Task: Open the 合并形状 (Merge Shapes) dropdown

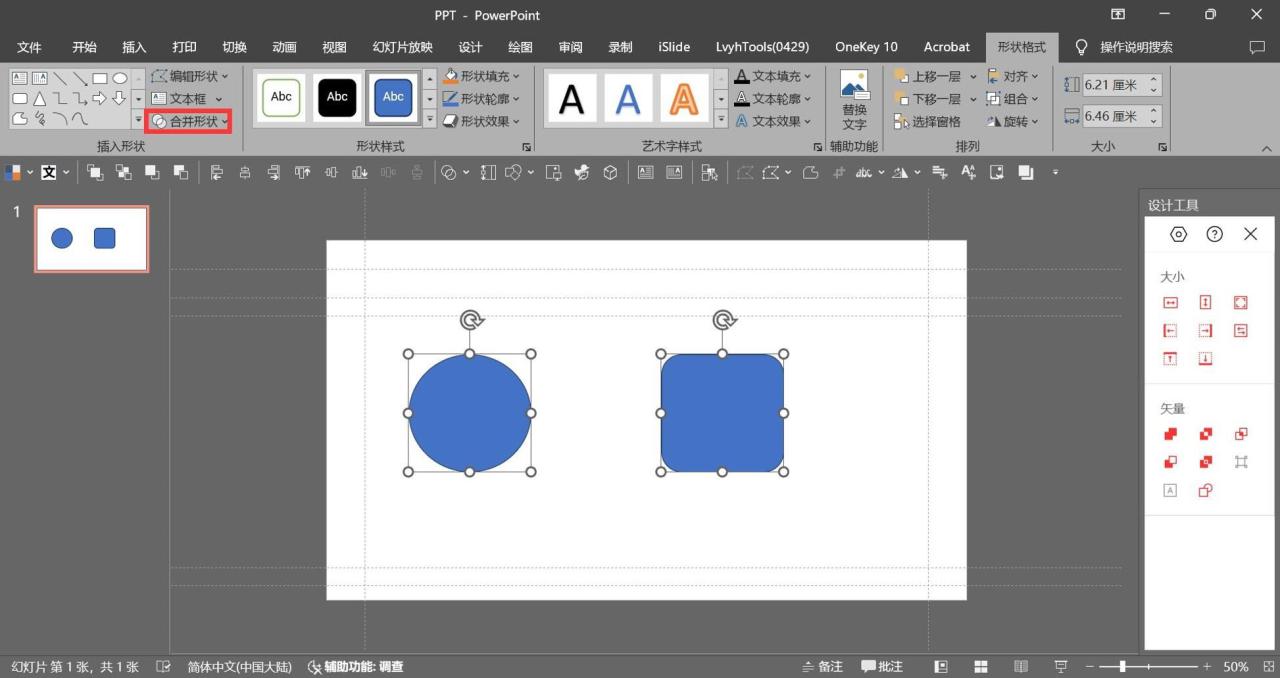Action: [188, 121]
